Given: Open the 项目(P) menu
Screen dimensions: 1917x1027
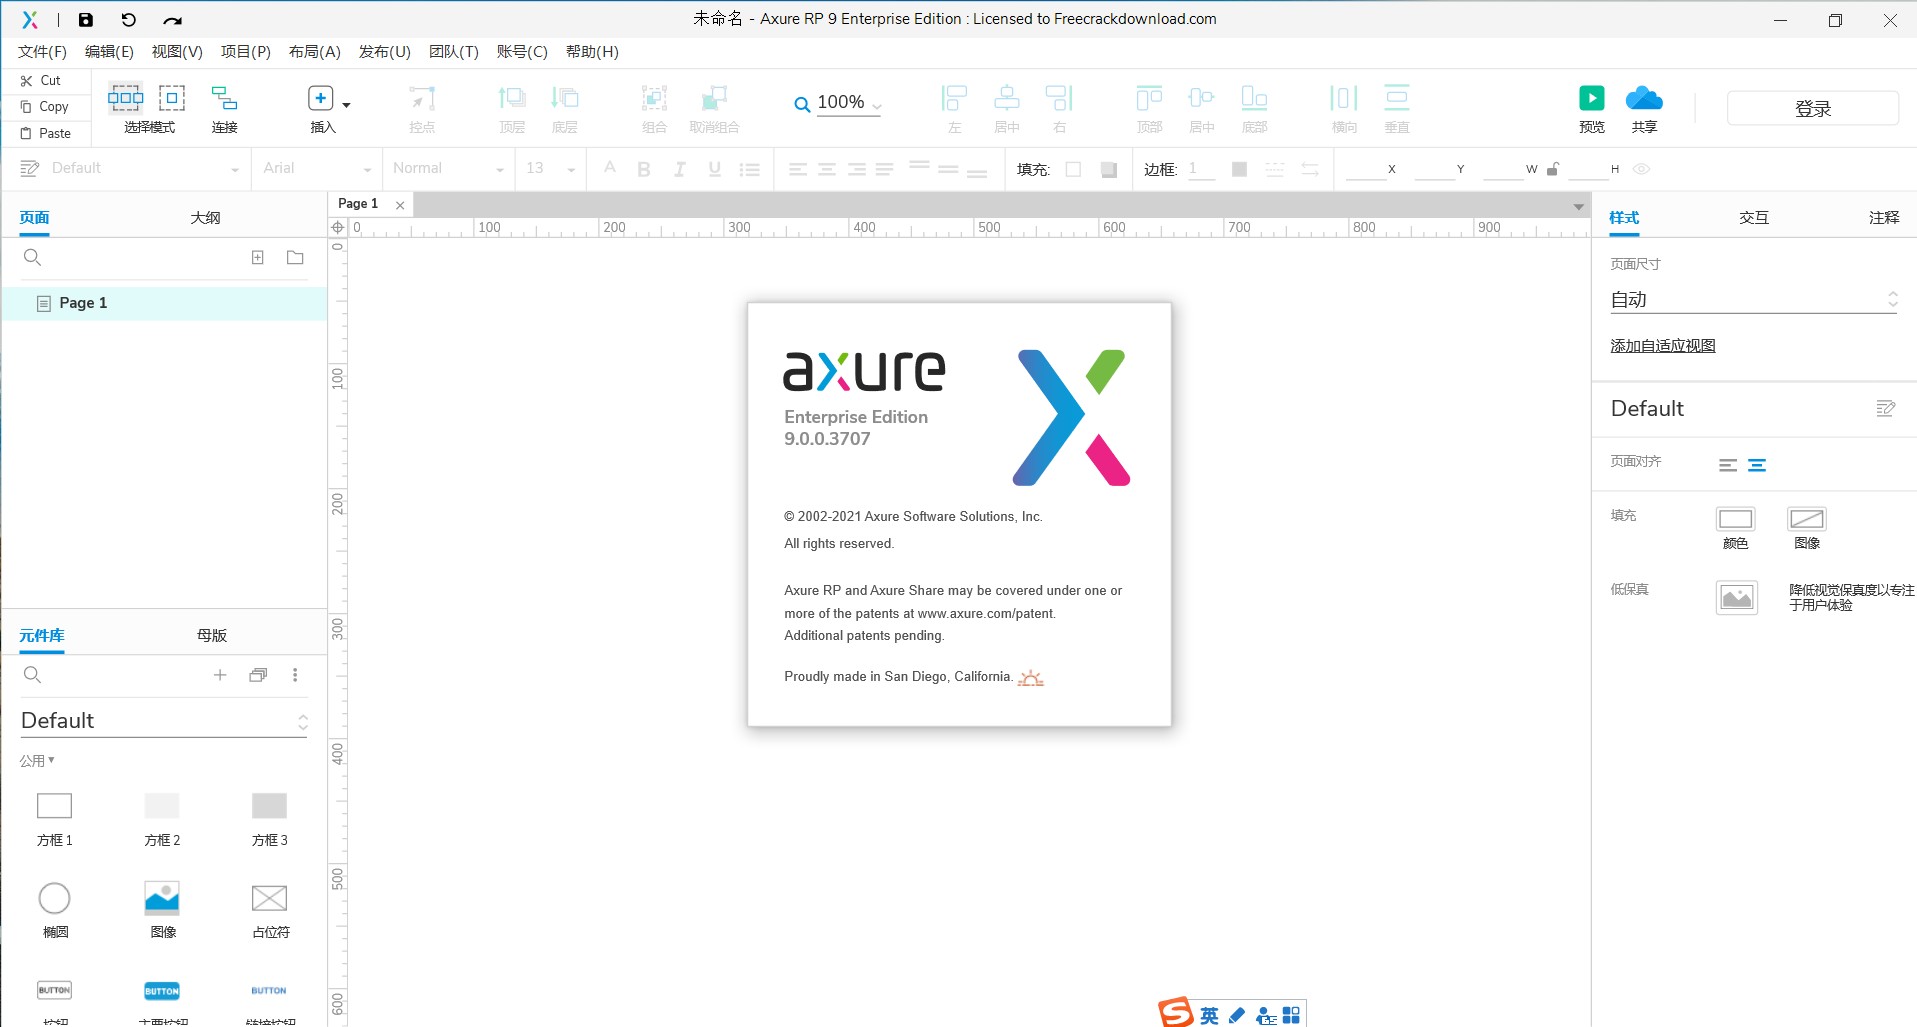Looking at the screenshot, I should (x=244, y=51).
